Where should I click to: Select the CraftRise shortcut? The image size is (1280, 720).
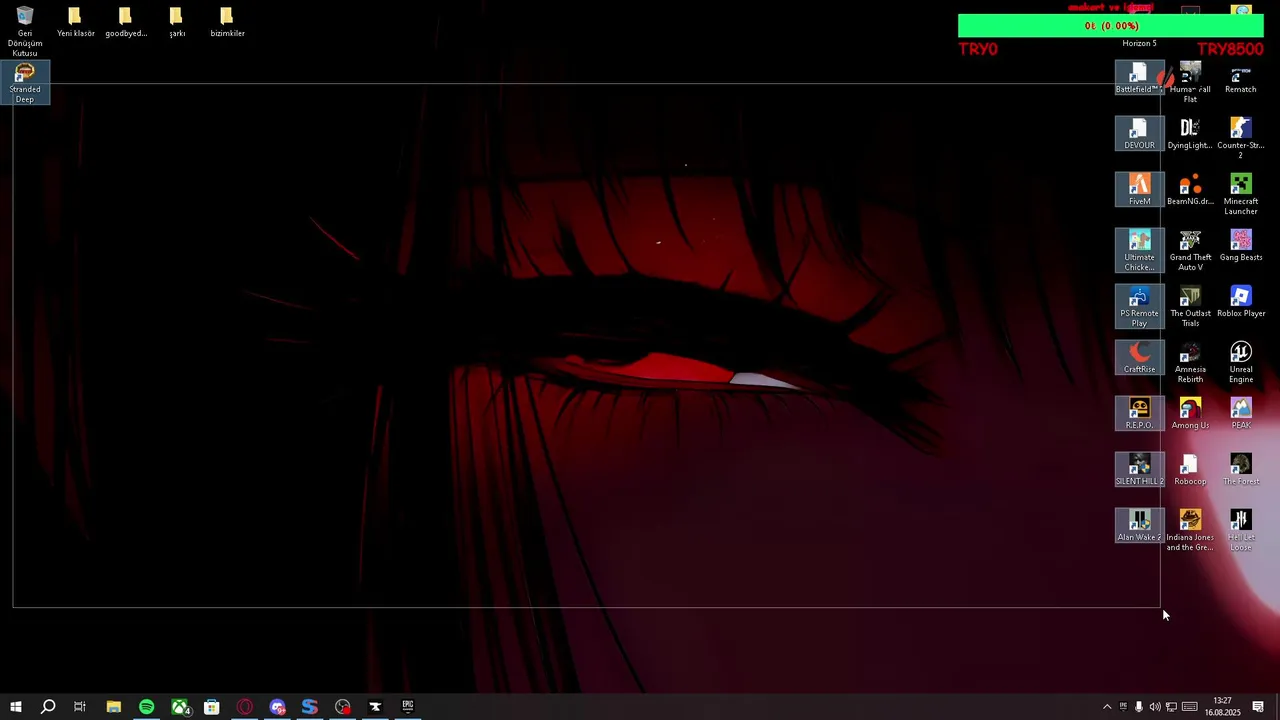click(1139, 357)
